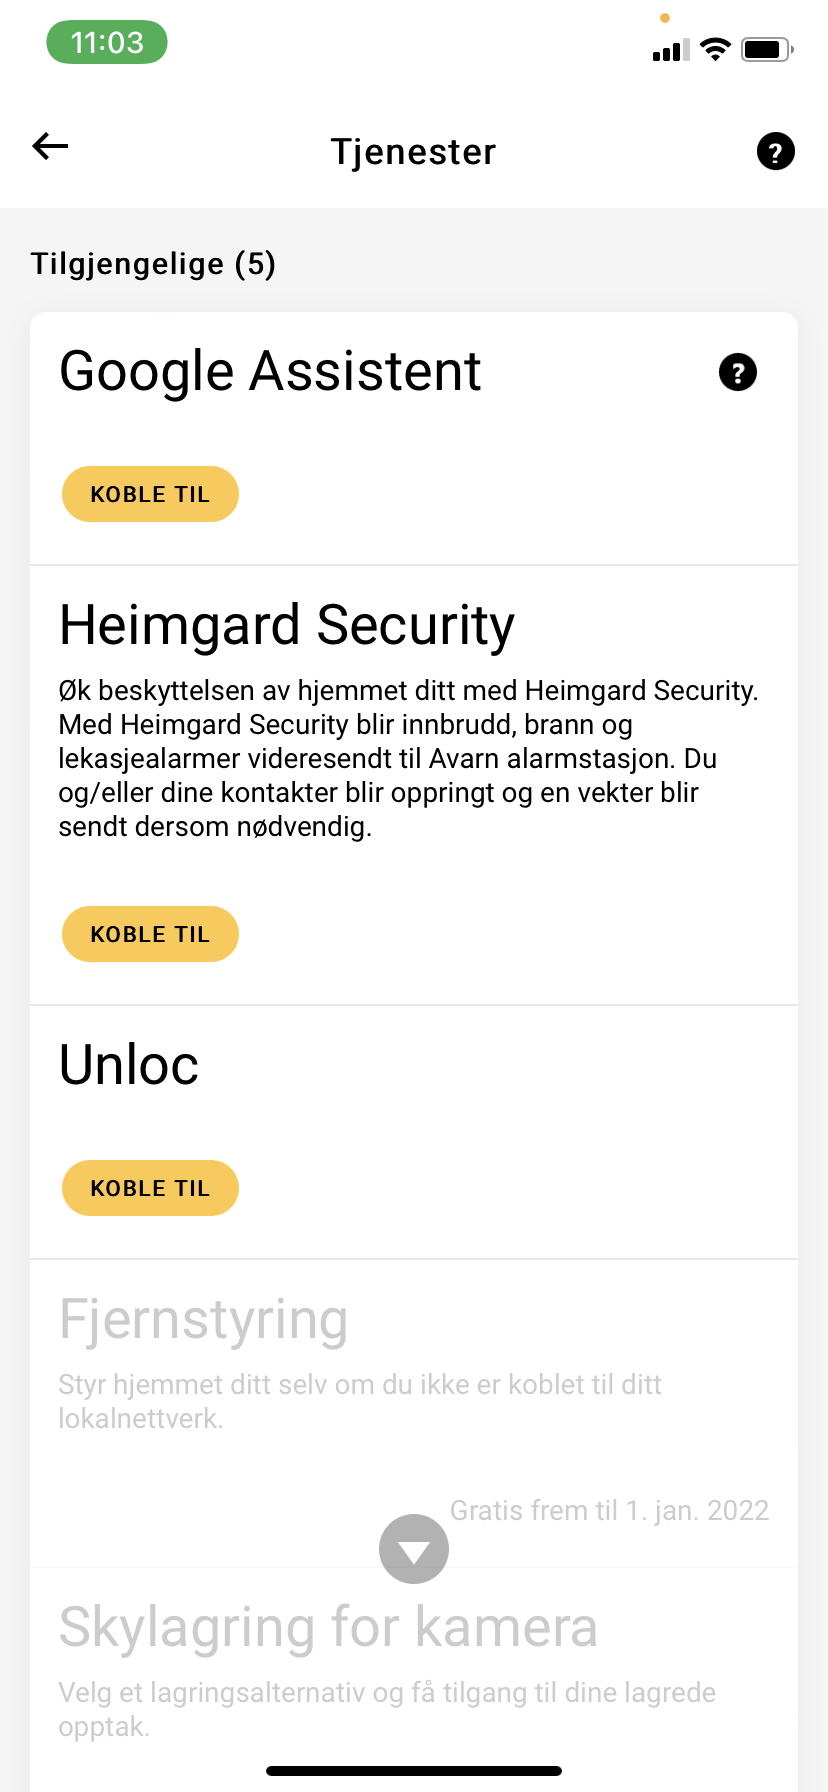
Task: Open the Fjernstyring service entry
Action: point(204,1320)
